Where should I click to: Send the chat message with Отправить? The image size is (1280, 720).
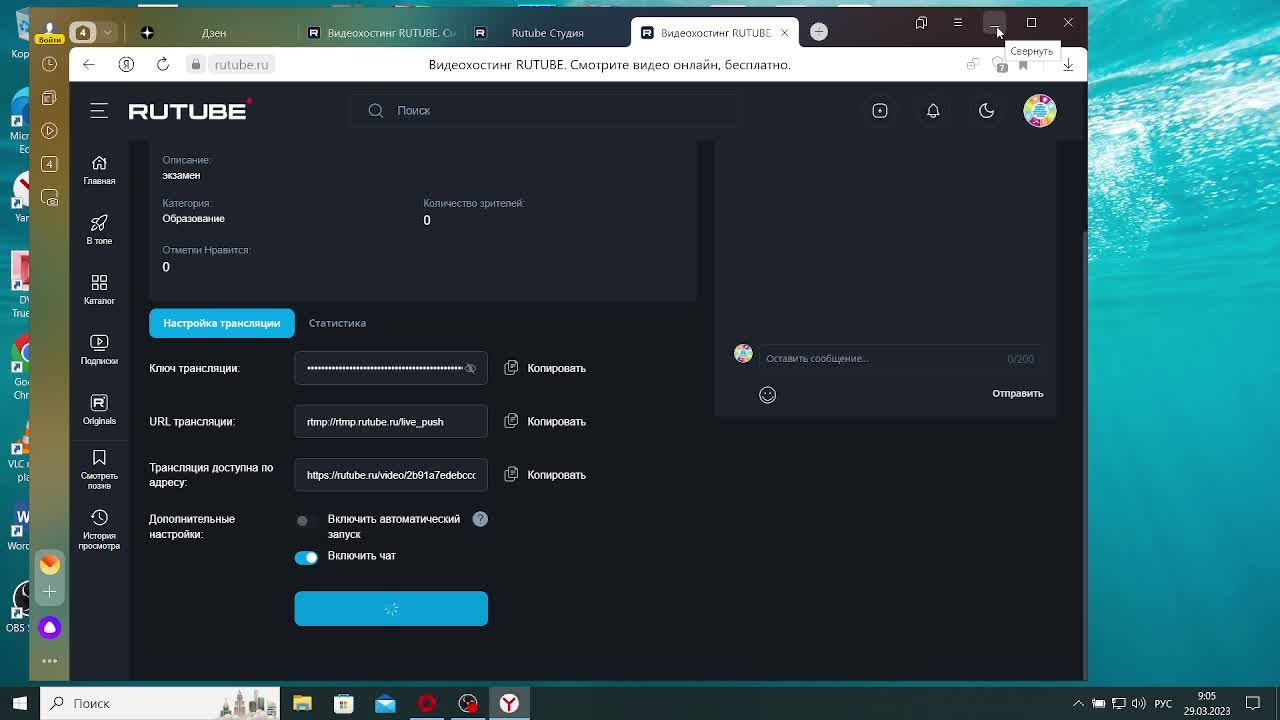pos(1017,393)
